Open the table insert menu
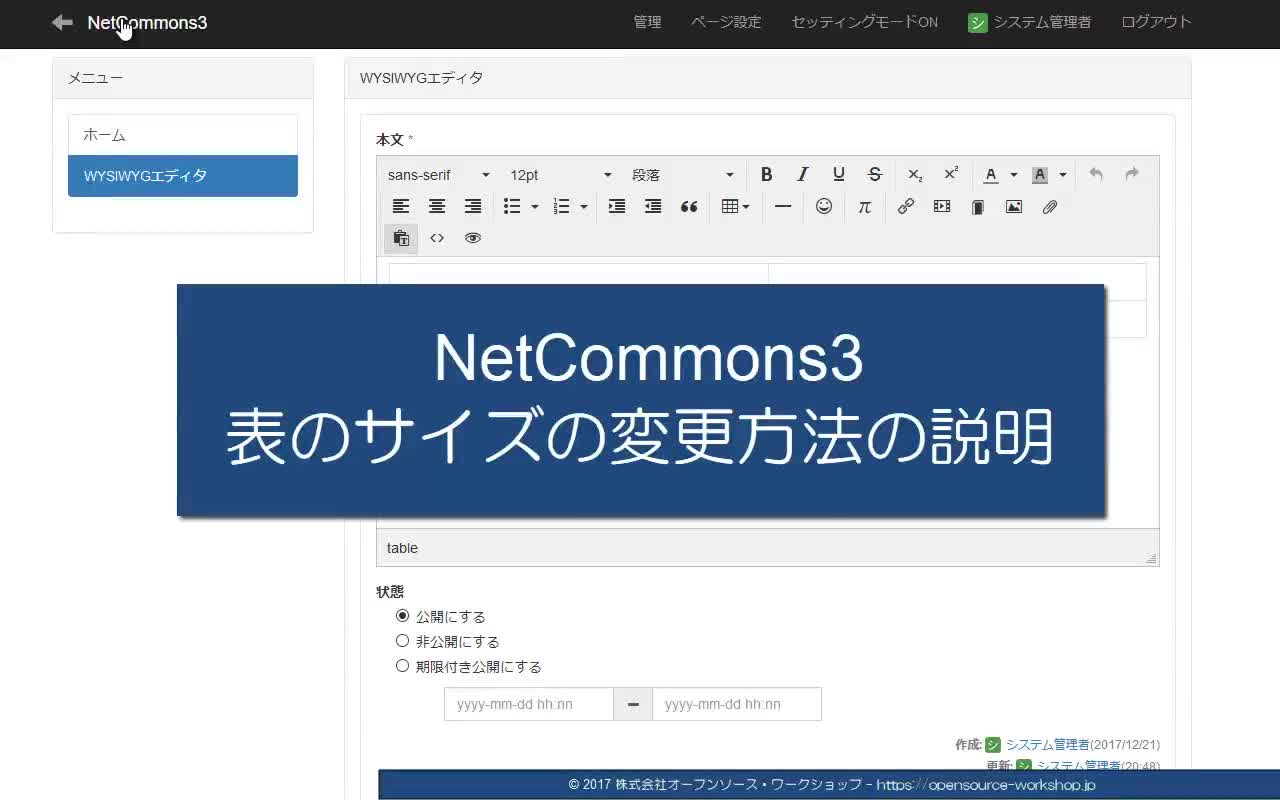Image resolution: width=1280 pixels, height=800 pixels. tap(735, 206)
